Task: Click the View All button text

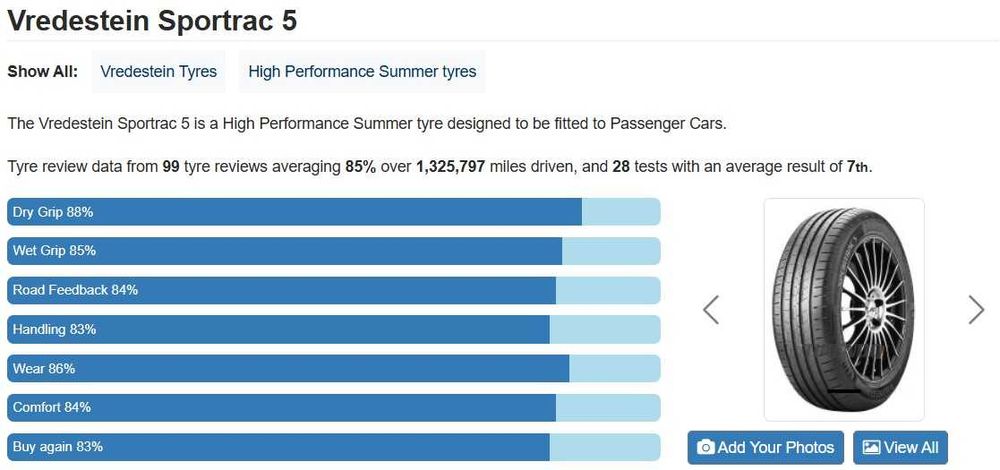Action: pyautogui.click(x=911, y=447)
